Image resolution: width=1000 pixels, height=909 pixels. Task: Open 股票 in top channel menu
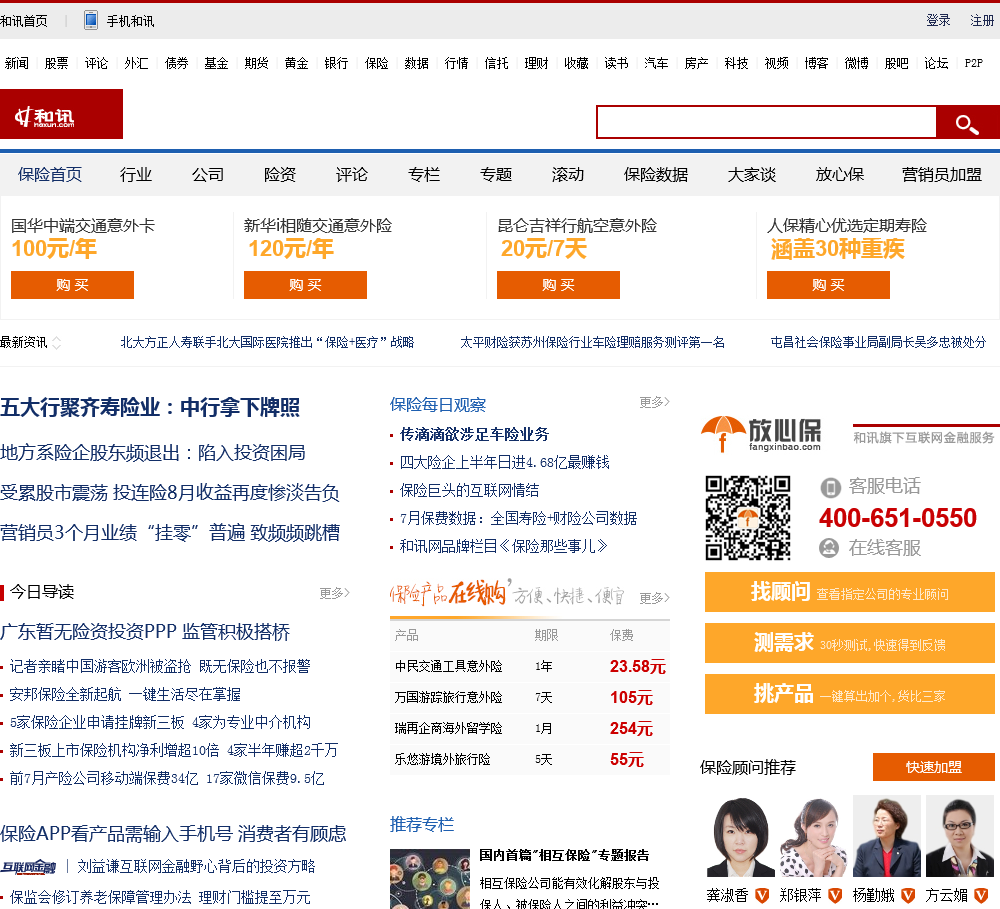pos(56,63)
